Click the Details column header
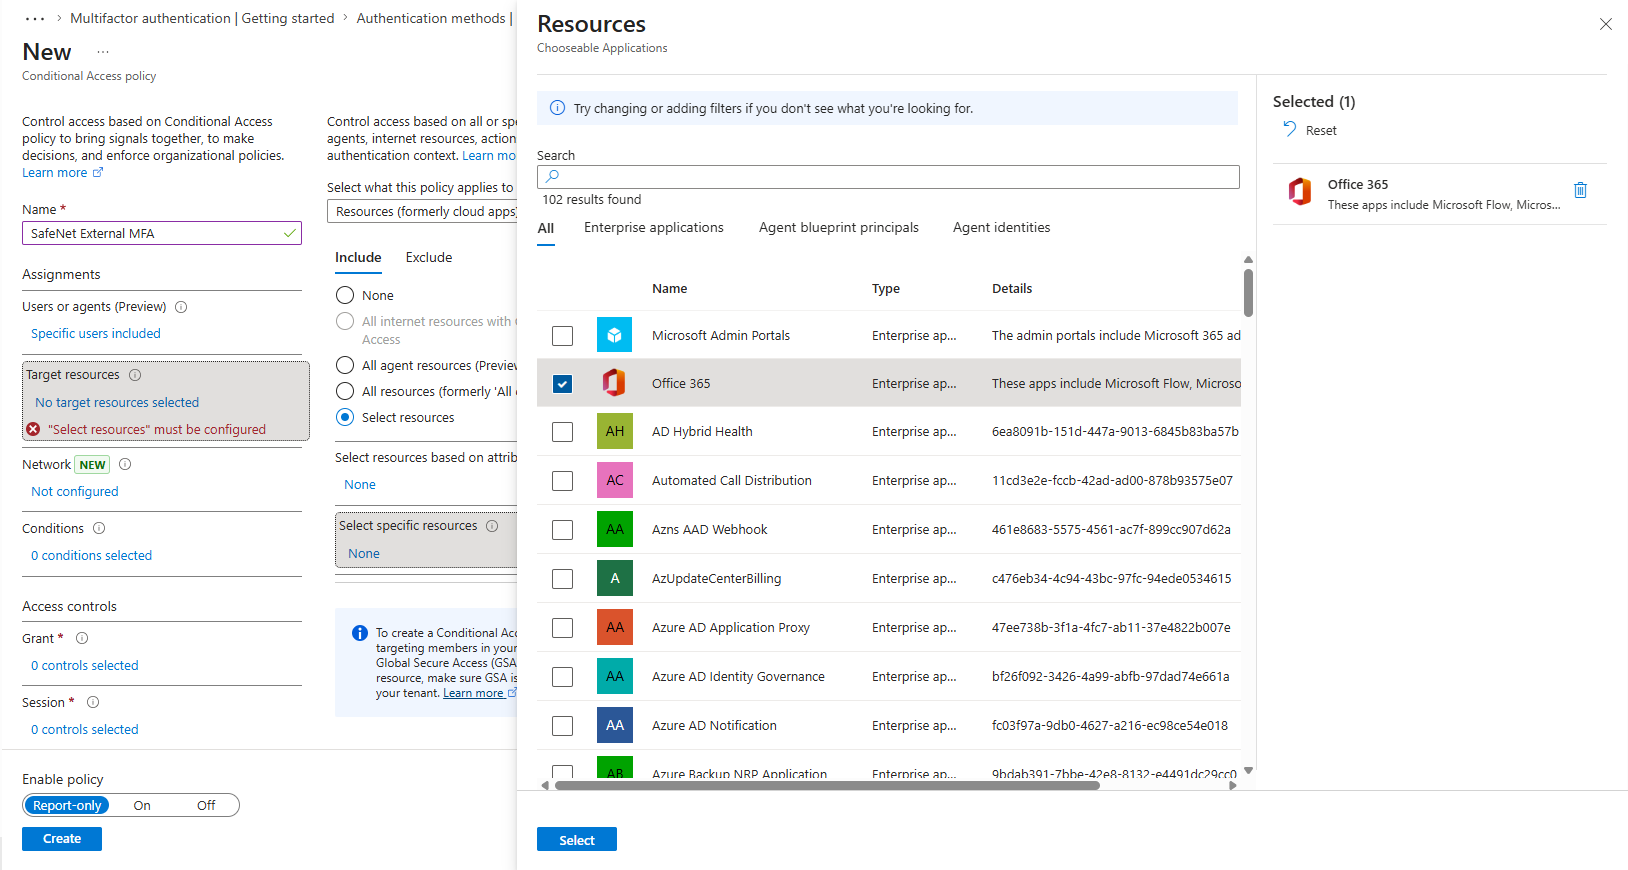Image resolution: width=1628 pixels, height=870 pixels. pos(1012,289)
